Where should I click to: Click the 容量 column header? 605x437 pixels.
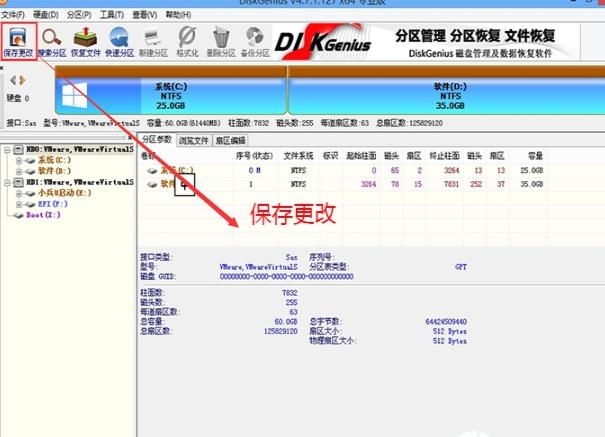535,156
